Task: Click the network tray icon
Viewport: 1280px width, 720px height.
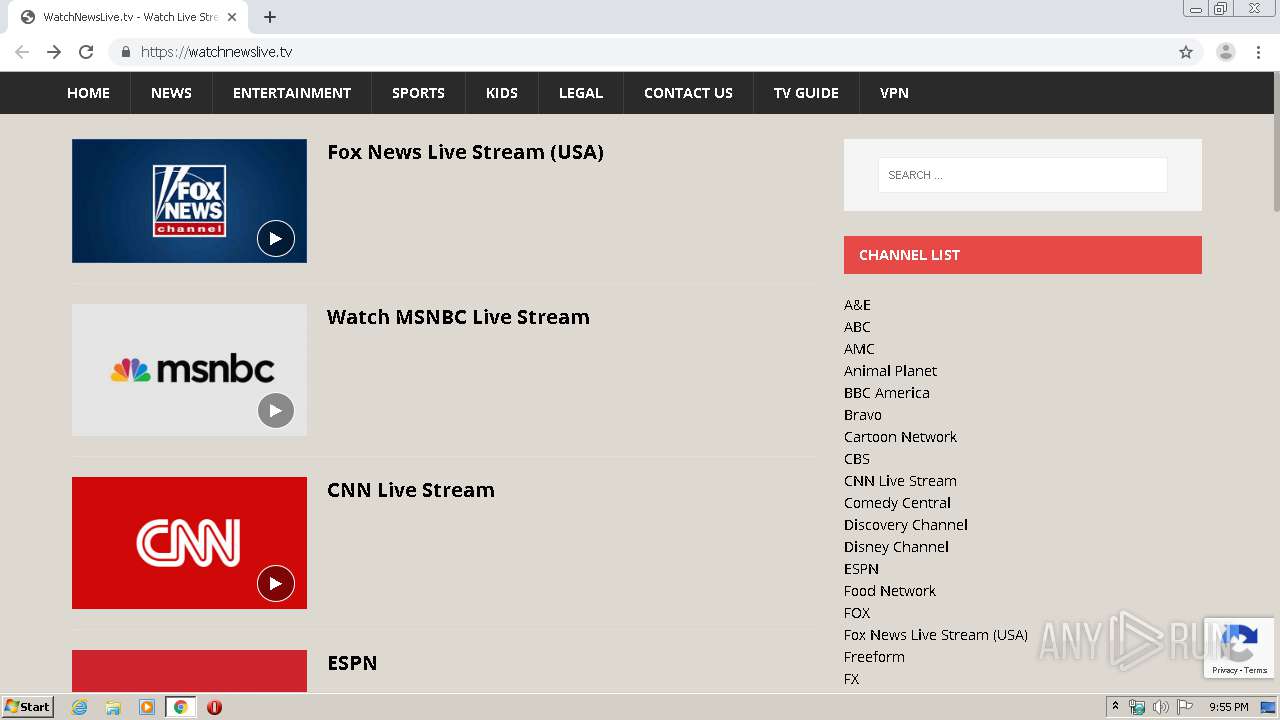Action: (1137, 707)
